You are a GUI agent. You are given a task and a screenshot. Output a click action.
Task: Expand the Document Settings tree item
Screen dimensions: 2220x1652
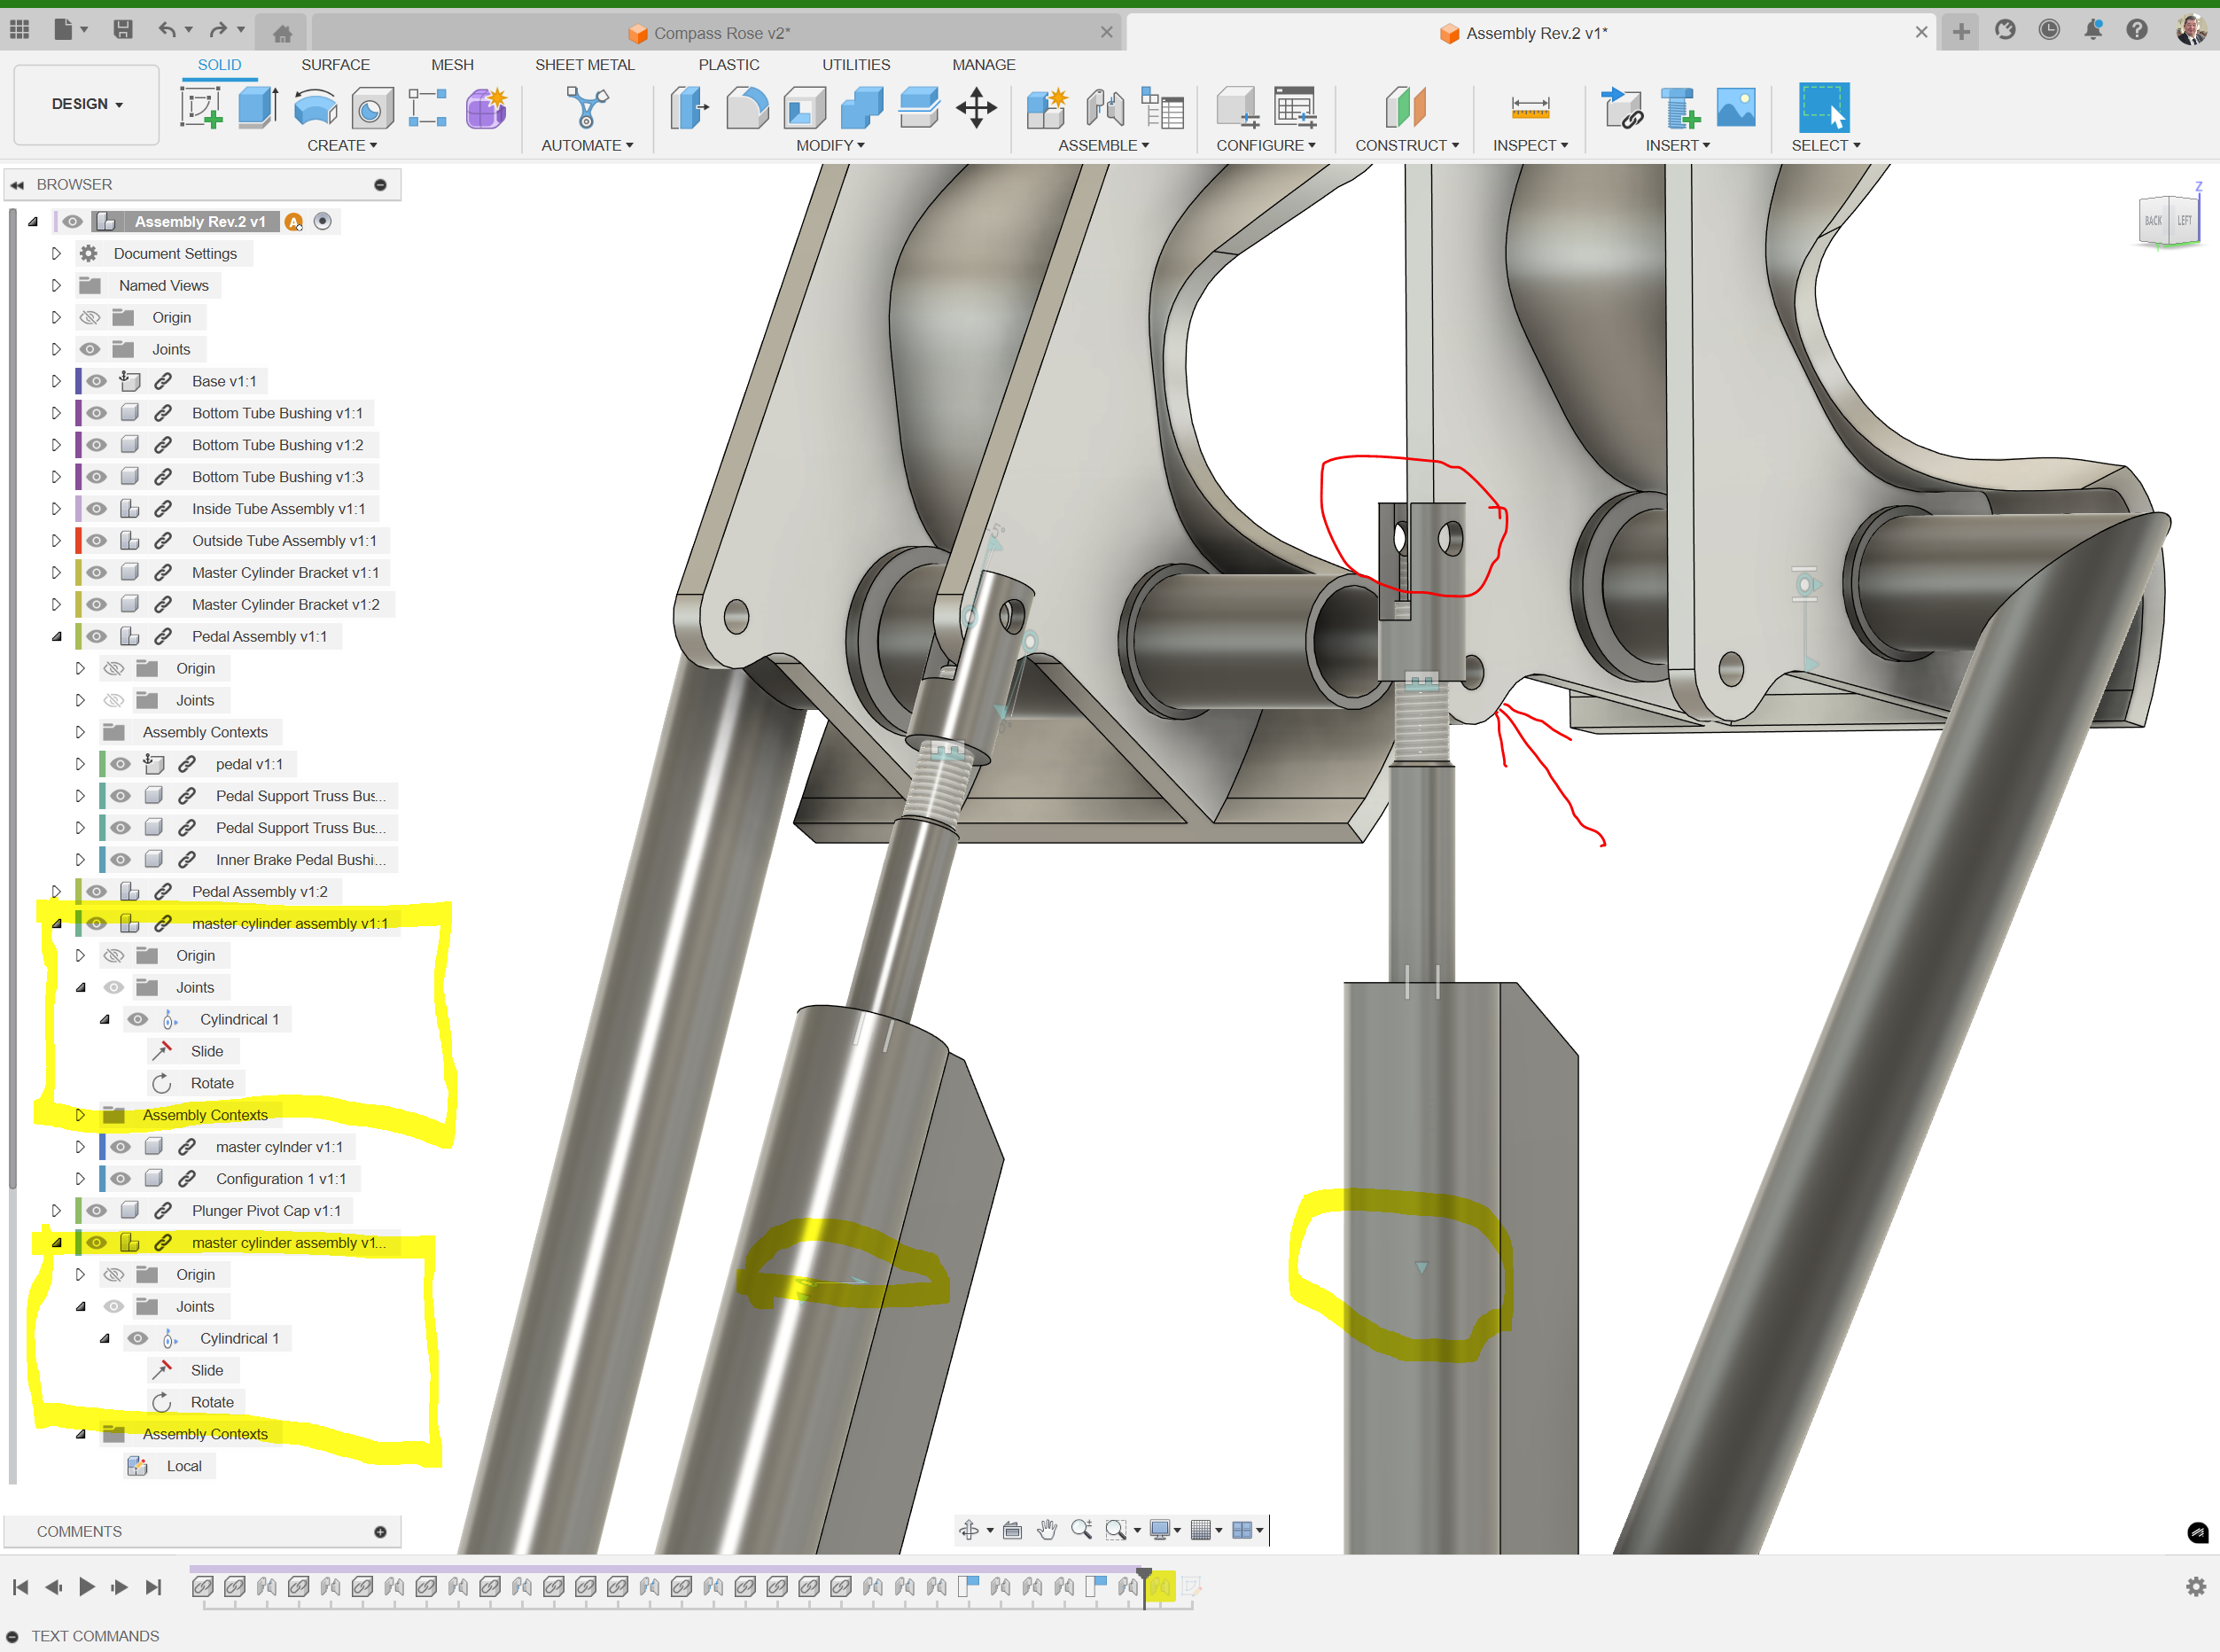[x=56, y=252]
